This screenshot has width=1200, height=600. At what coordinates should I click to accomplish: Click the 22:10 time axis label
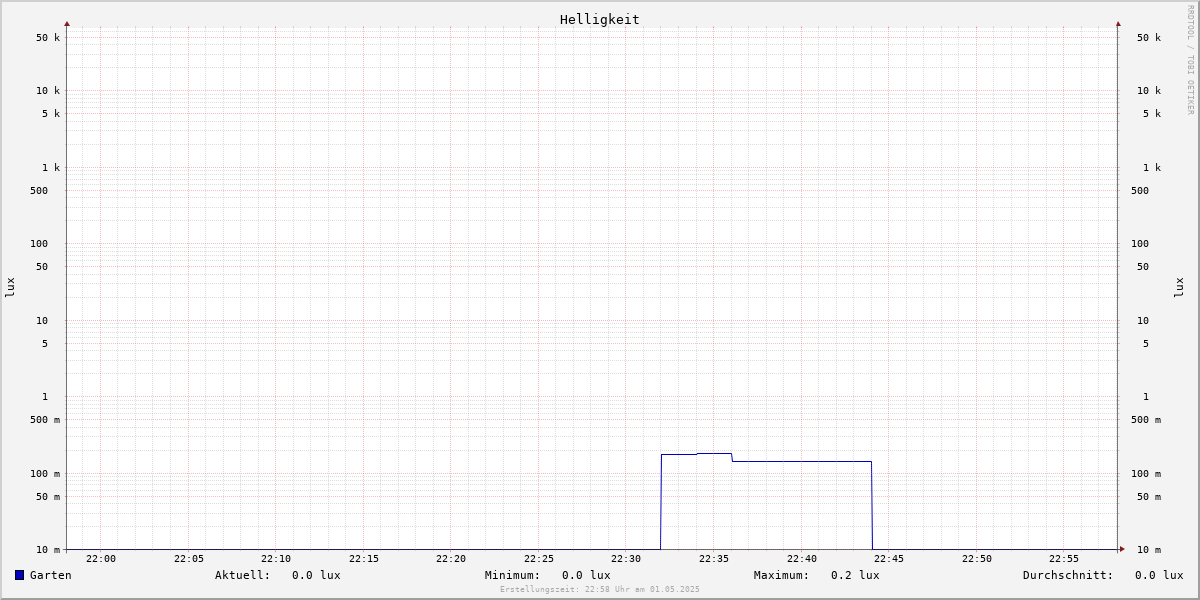(276, 559)
